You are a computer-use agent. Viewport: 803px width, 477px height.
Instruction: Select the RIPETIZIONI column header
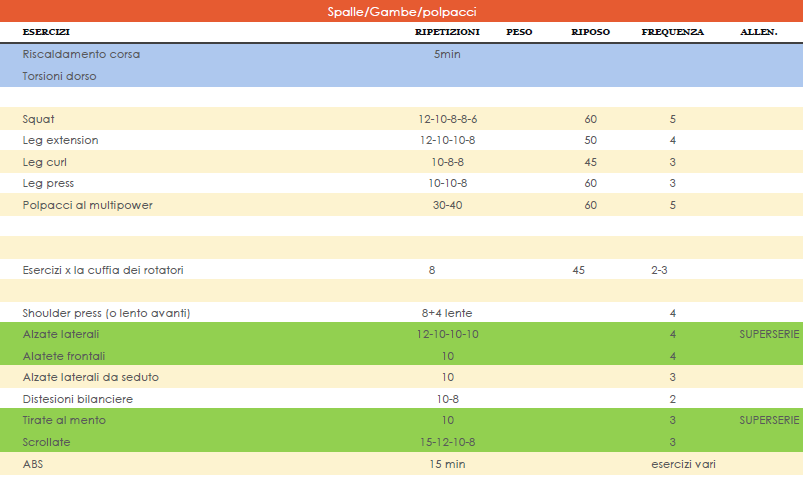click(x=447, y=32)
